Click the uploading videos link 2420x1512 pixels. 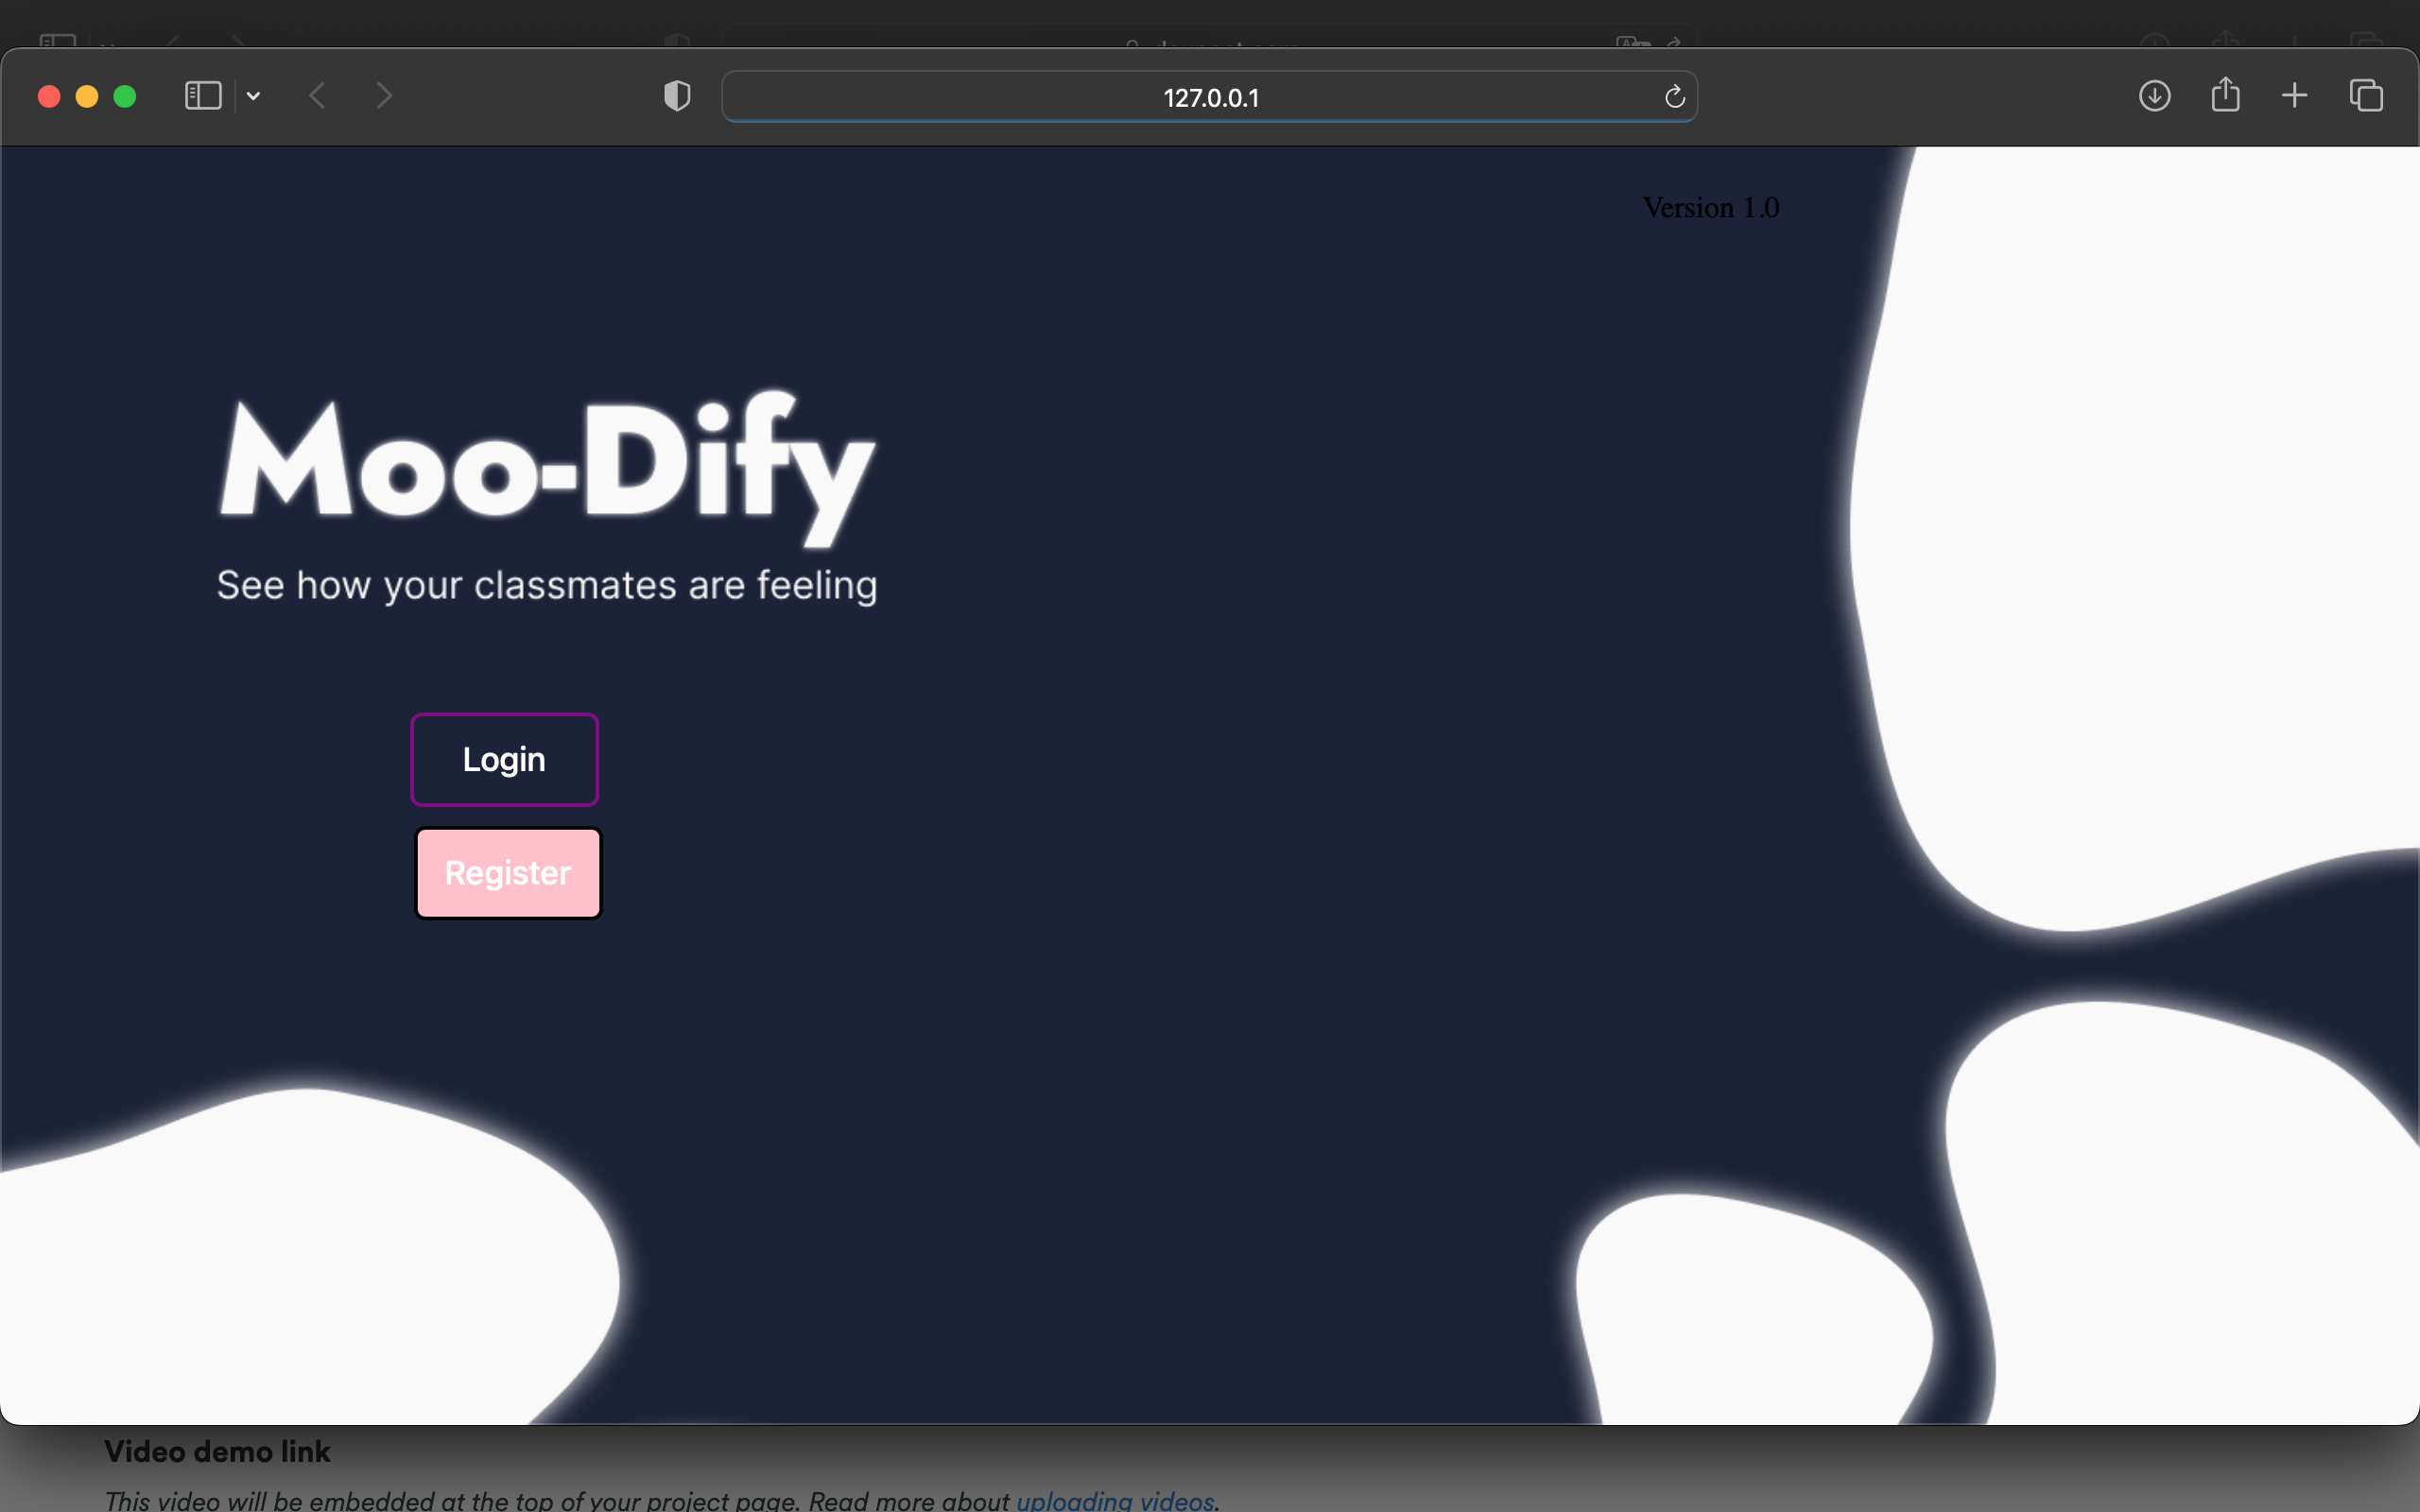click(x=1115, y=1500)
